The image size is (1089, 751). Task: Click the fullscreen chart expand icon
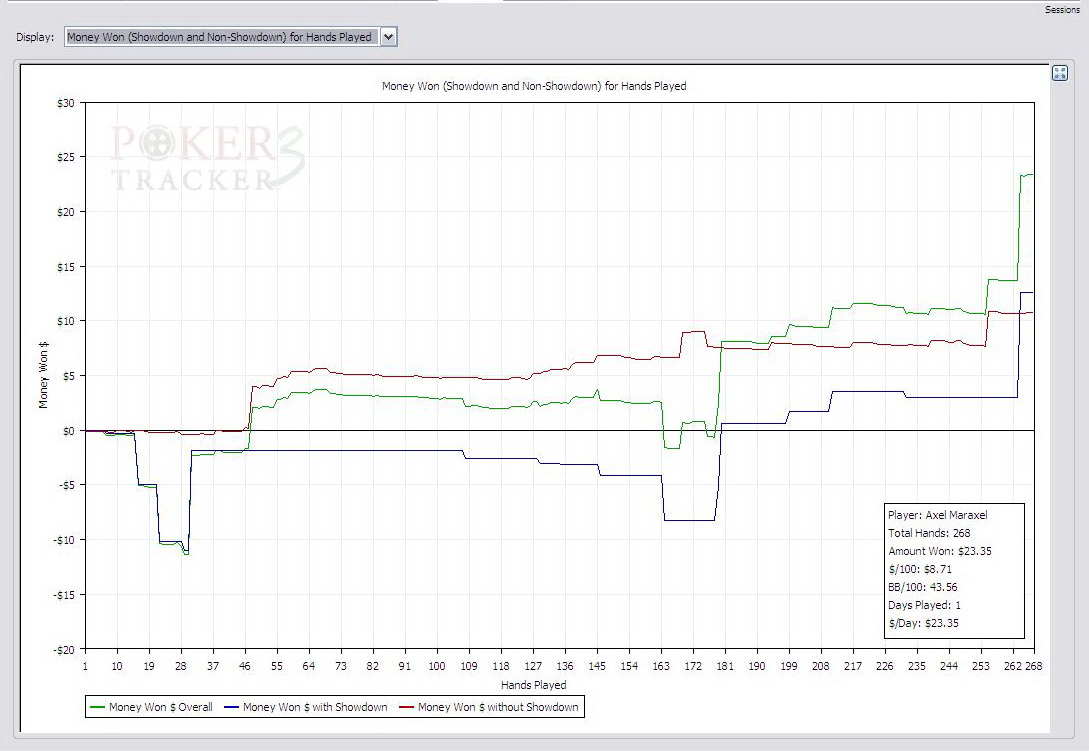click(x=1060, y=73)
